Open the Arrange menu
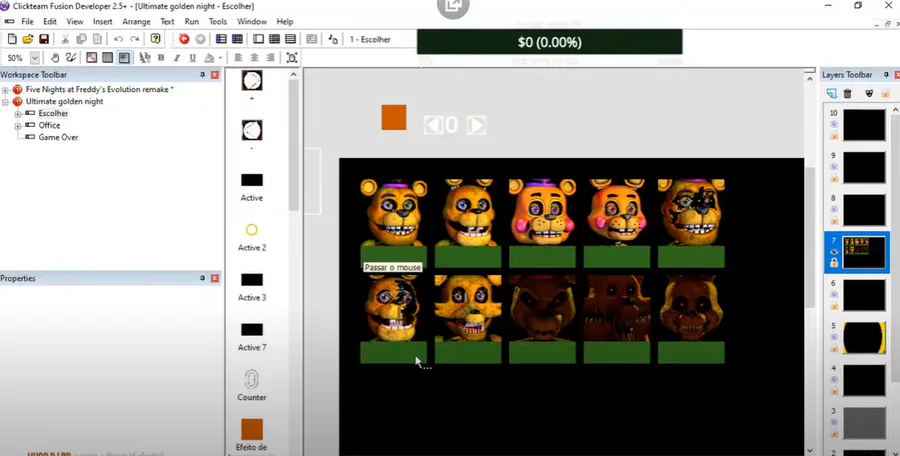 pyautogui.click(x=136, y=21)
